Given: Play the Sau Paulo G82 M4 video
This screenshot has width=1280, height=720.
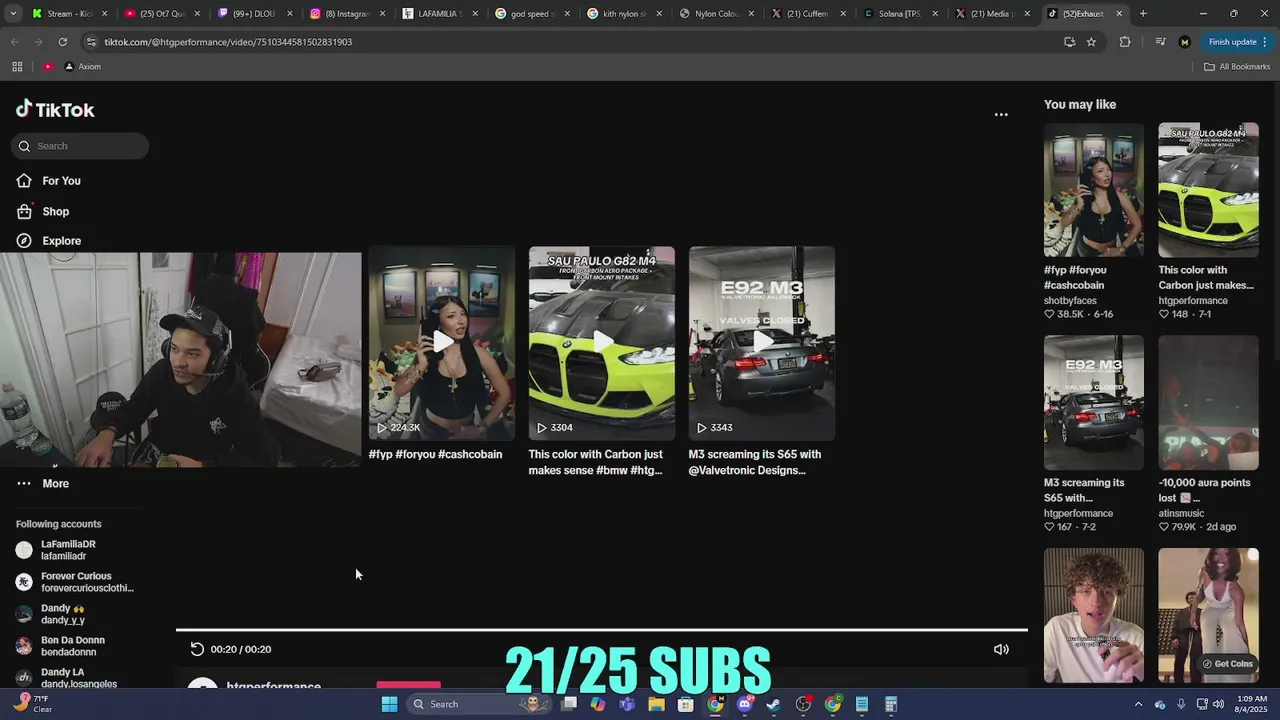Looking at the screenshot, I should [602, 343].
